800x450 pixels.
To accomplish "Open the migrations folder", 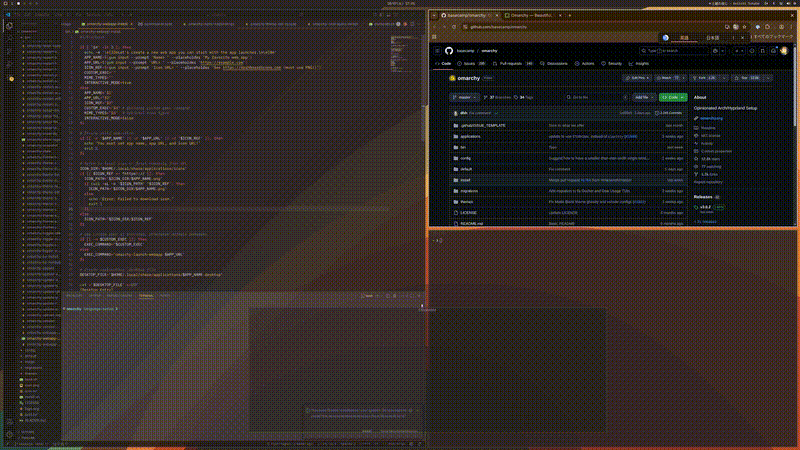I will click(469, 191).
